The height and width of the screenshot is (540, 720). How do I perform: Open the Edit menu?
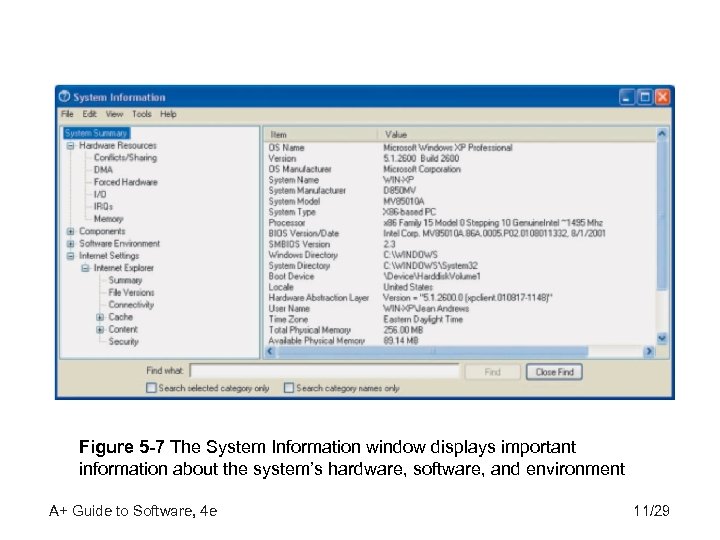pos(90,114)
